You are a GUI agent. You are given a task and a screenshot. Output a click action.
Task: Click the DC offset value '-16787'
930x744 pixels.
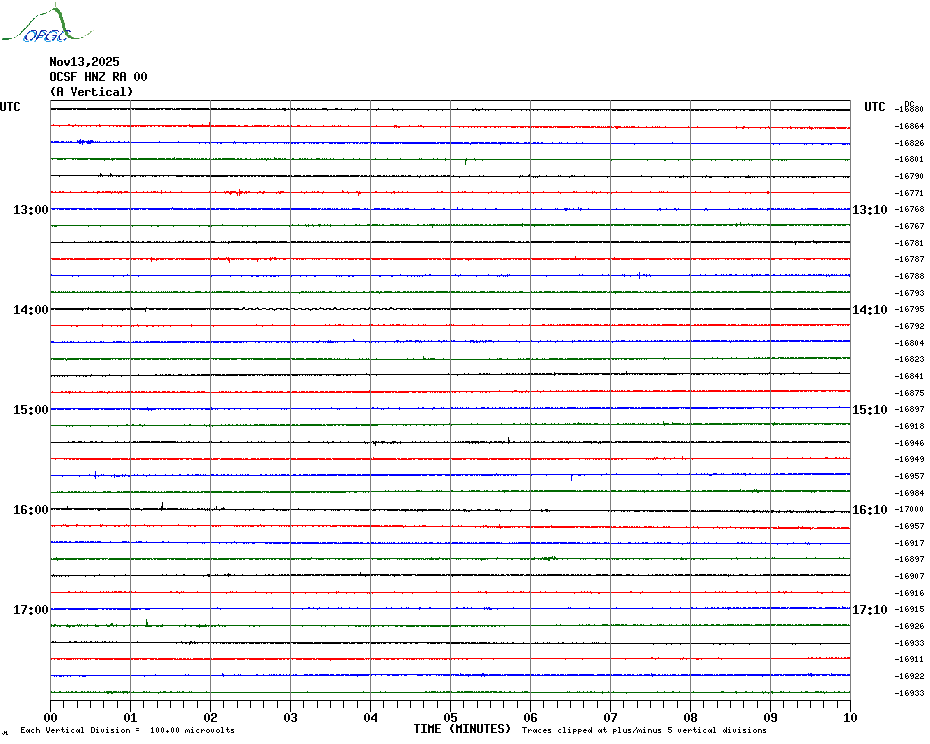(x=909, y=259)
